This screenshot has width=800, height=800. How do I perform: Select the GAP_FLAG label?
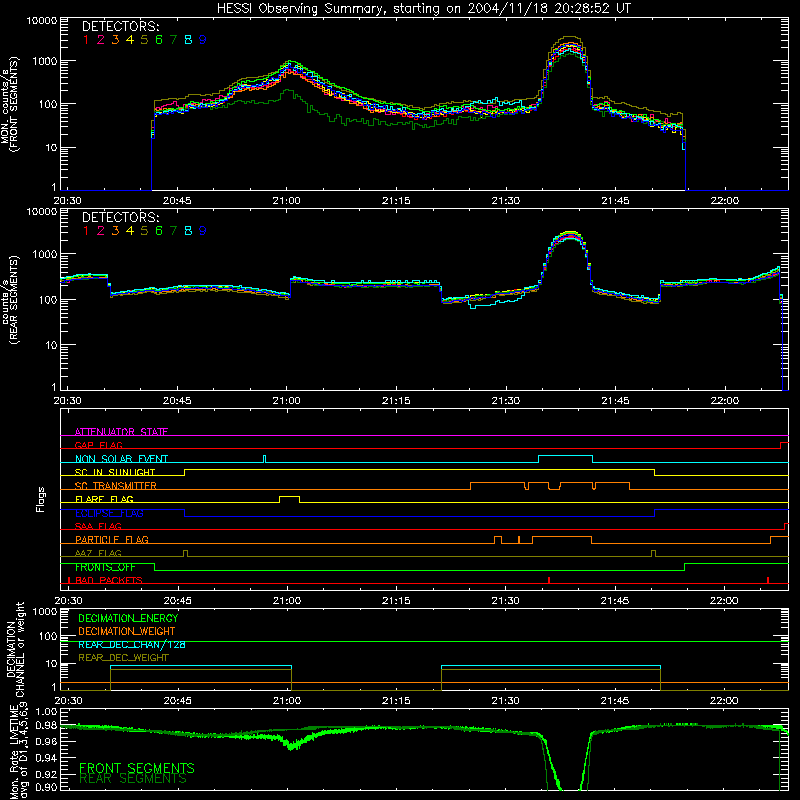(x=98, y=445)
